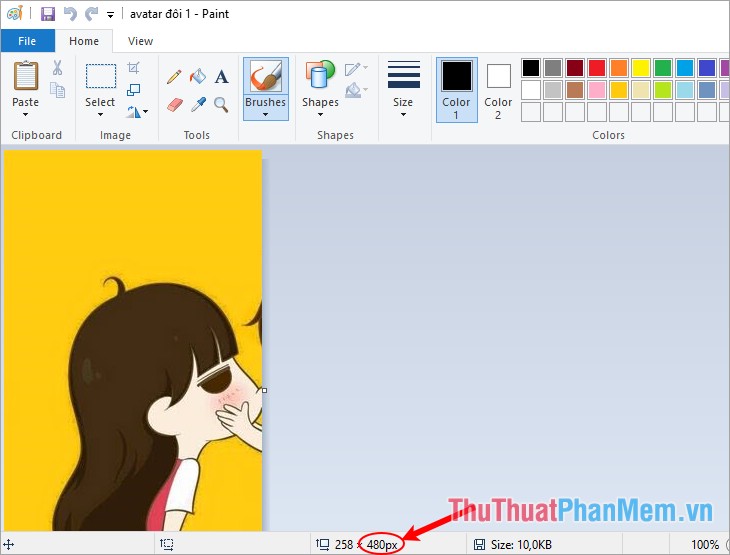The image size is (730, 555).
Task: Select the Pencil tool
Action: coord(174,76)
